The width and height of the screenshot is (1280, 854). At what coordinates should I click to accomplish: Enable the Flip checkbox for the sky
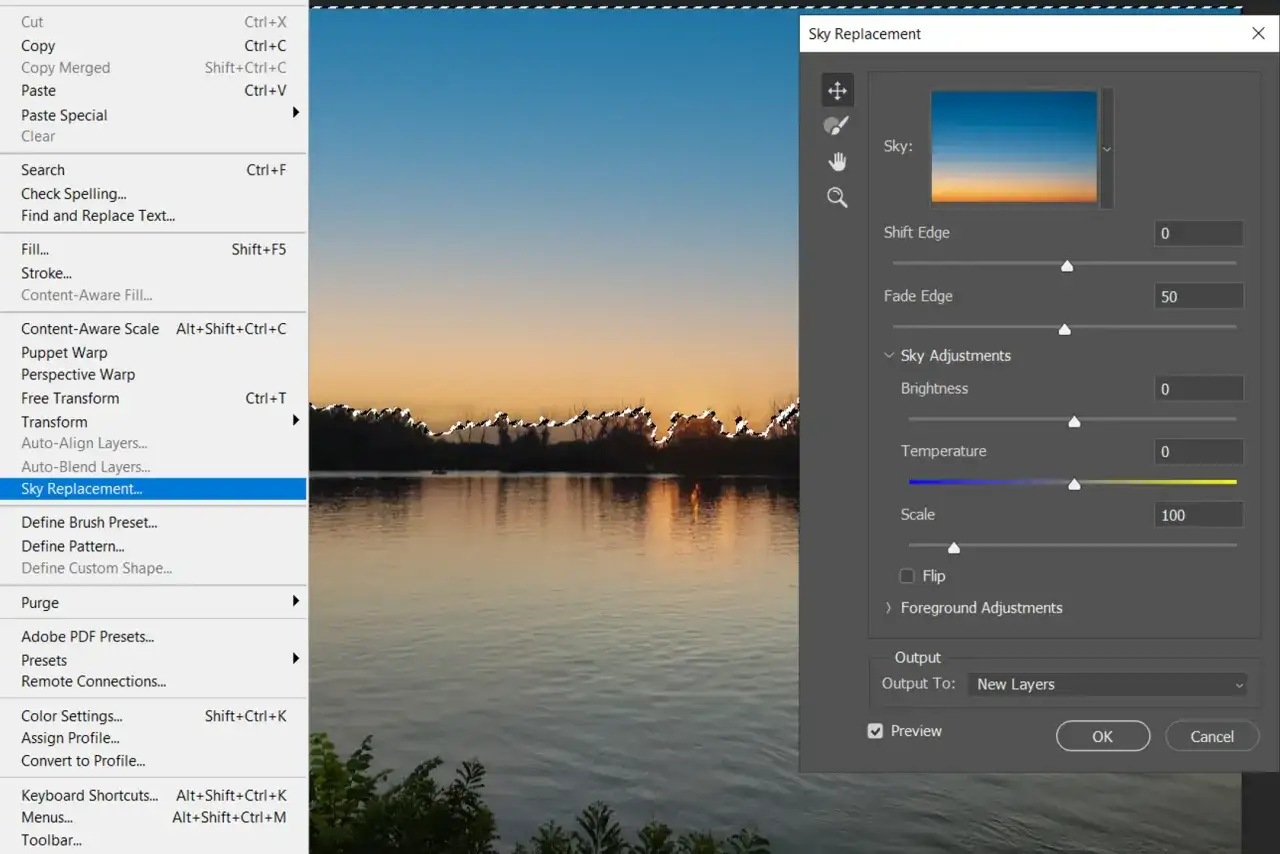point(908,576)
